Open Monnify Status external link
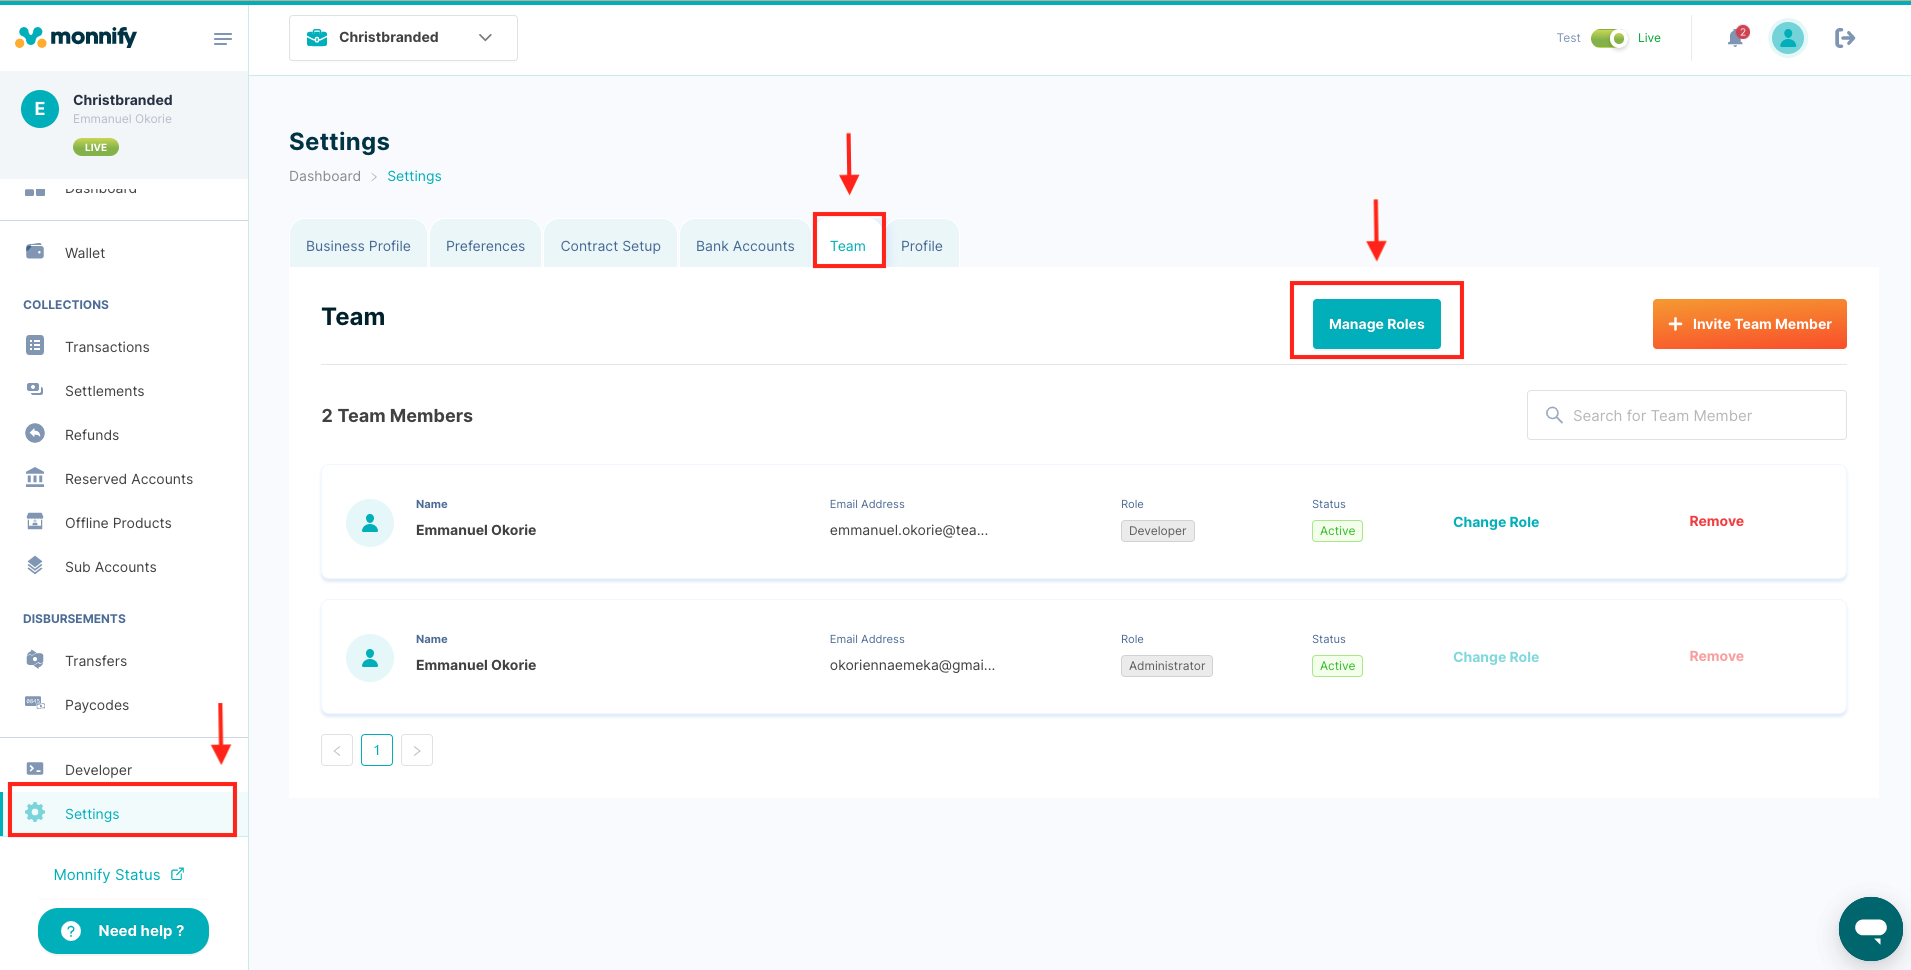The width and height of the screenshot is (1911, 970). click(118, 874)
